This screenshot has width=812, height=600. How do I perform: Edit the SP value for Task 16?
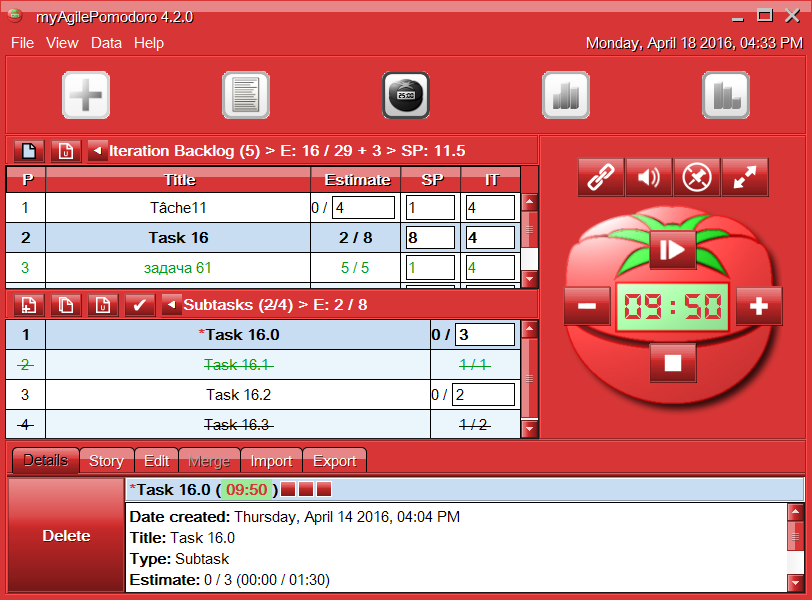coord(430,237)
